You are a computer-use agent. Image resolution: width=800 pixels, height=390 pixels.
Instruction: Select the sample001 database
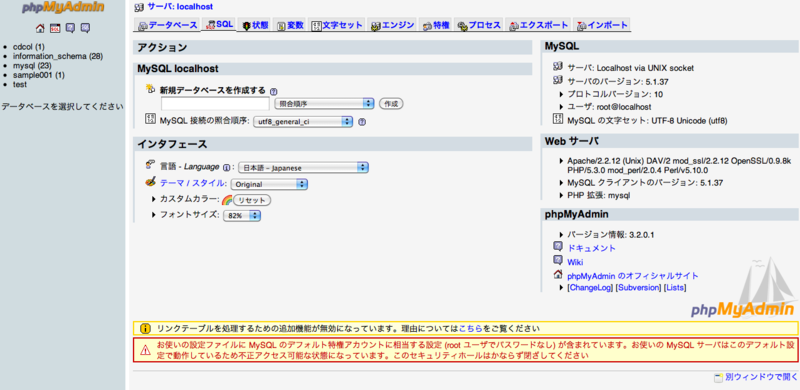pos(39,75)
